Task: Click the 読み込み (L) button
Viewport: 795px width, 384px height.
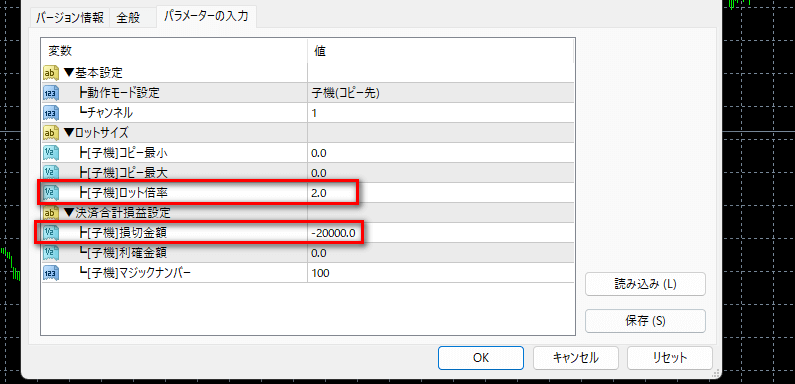Action: pyautogui.click(x=645, y=284)
